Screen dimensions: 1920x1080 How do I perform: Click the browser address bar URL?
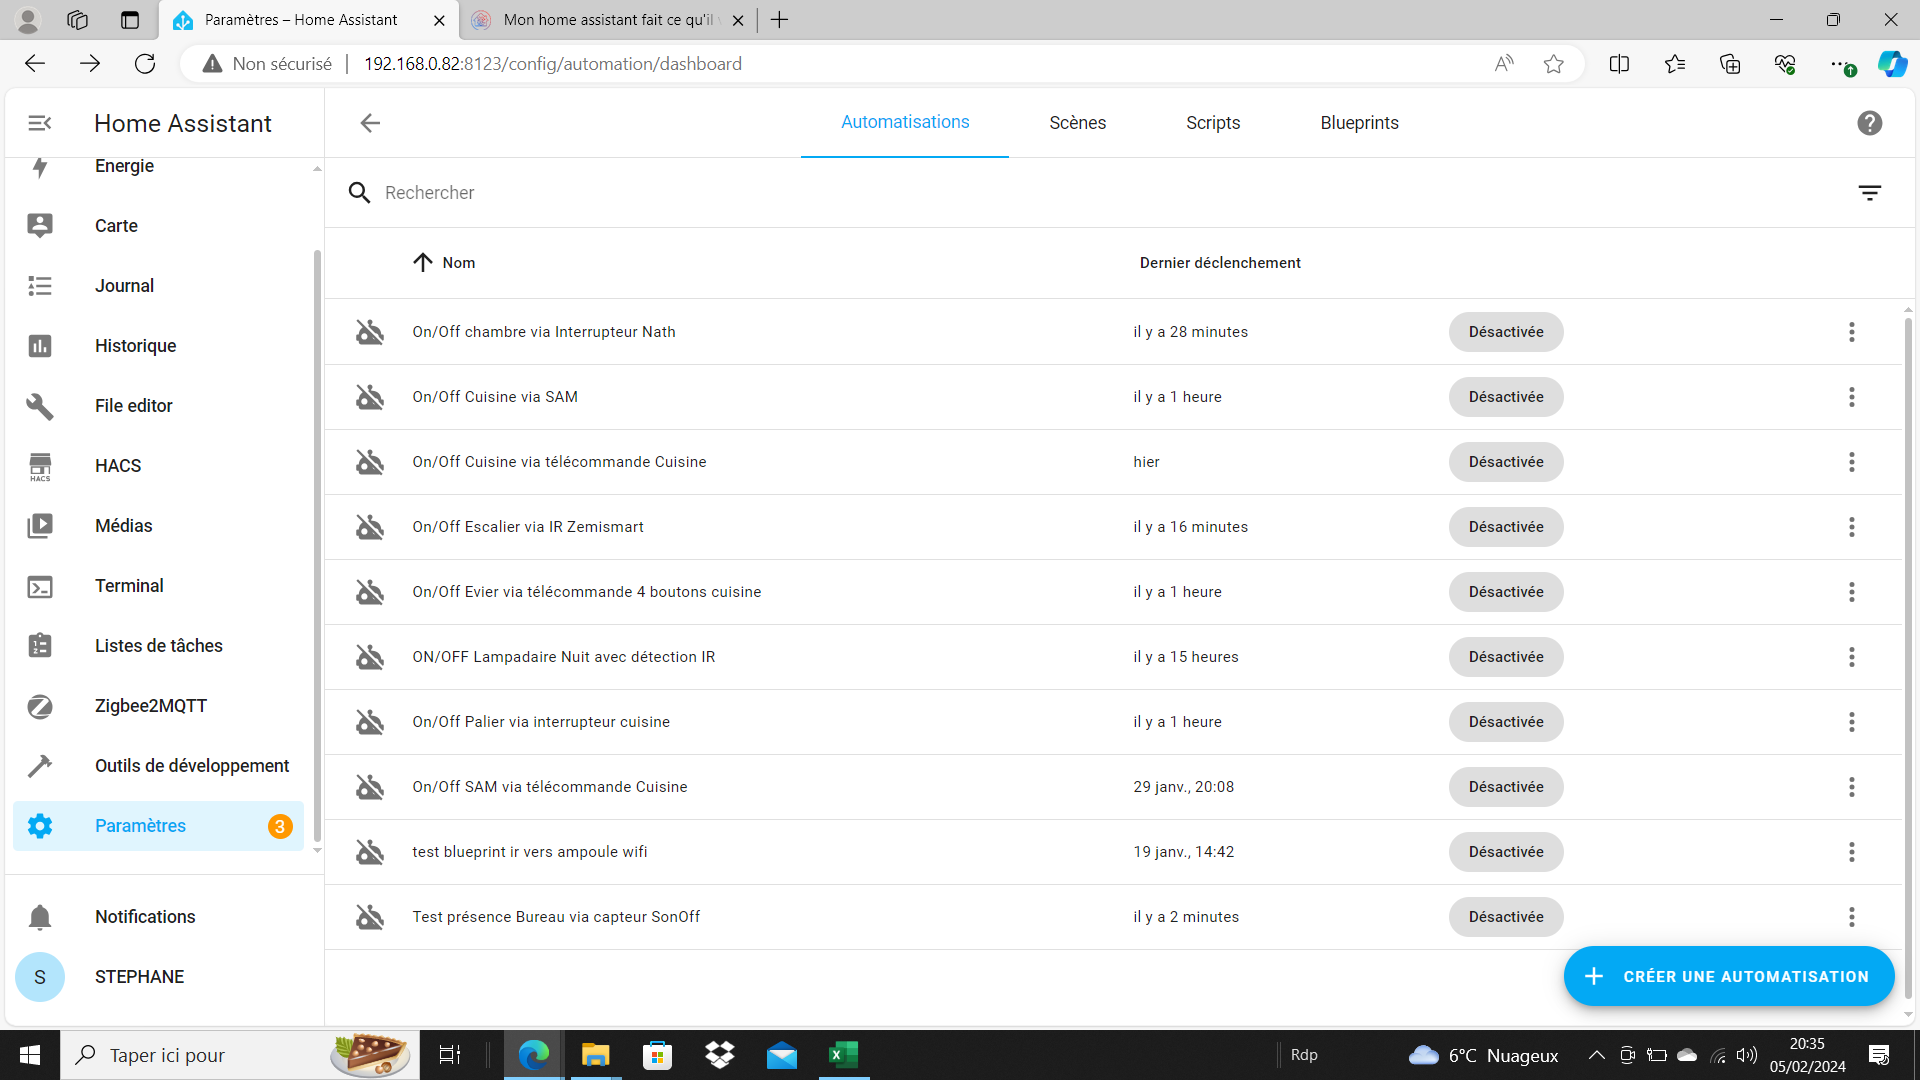(552, 64)
